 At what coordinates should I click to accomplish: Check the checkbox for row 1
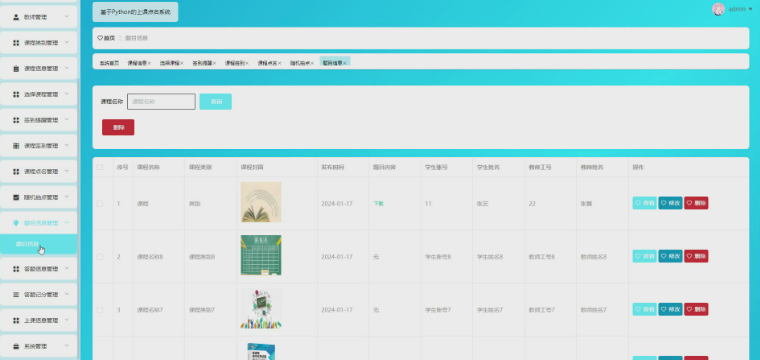click(x=100, y=203)
